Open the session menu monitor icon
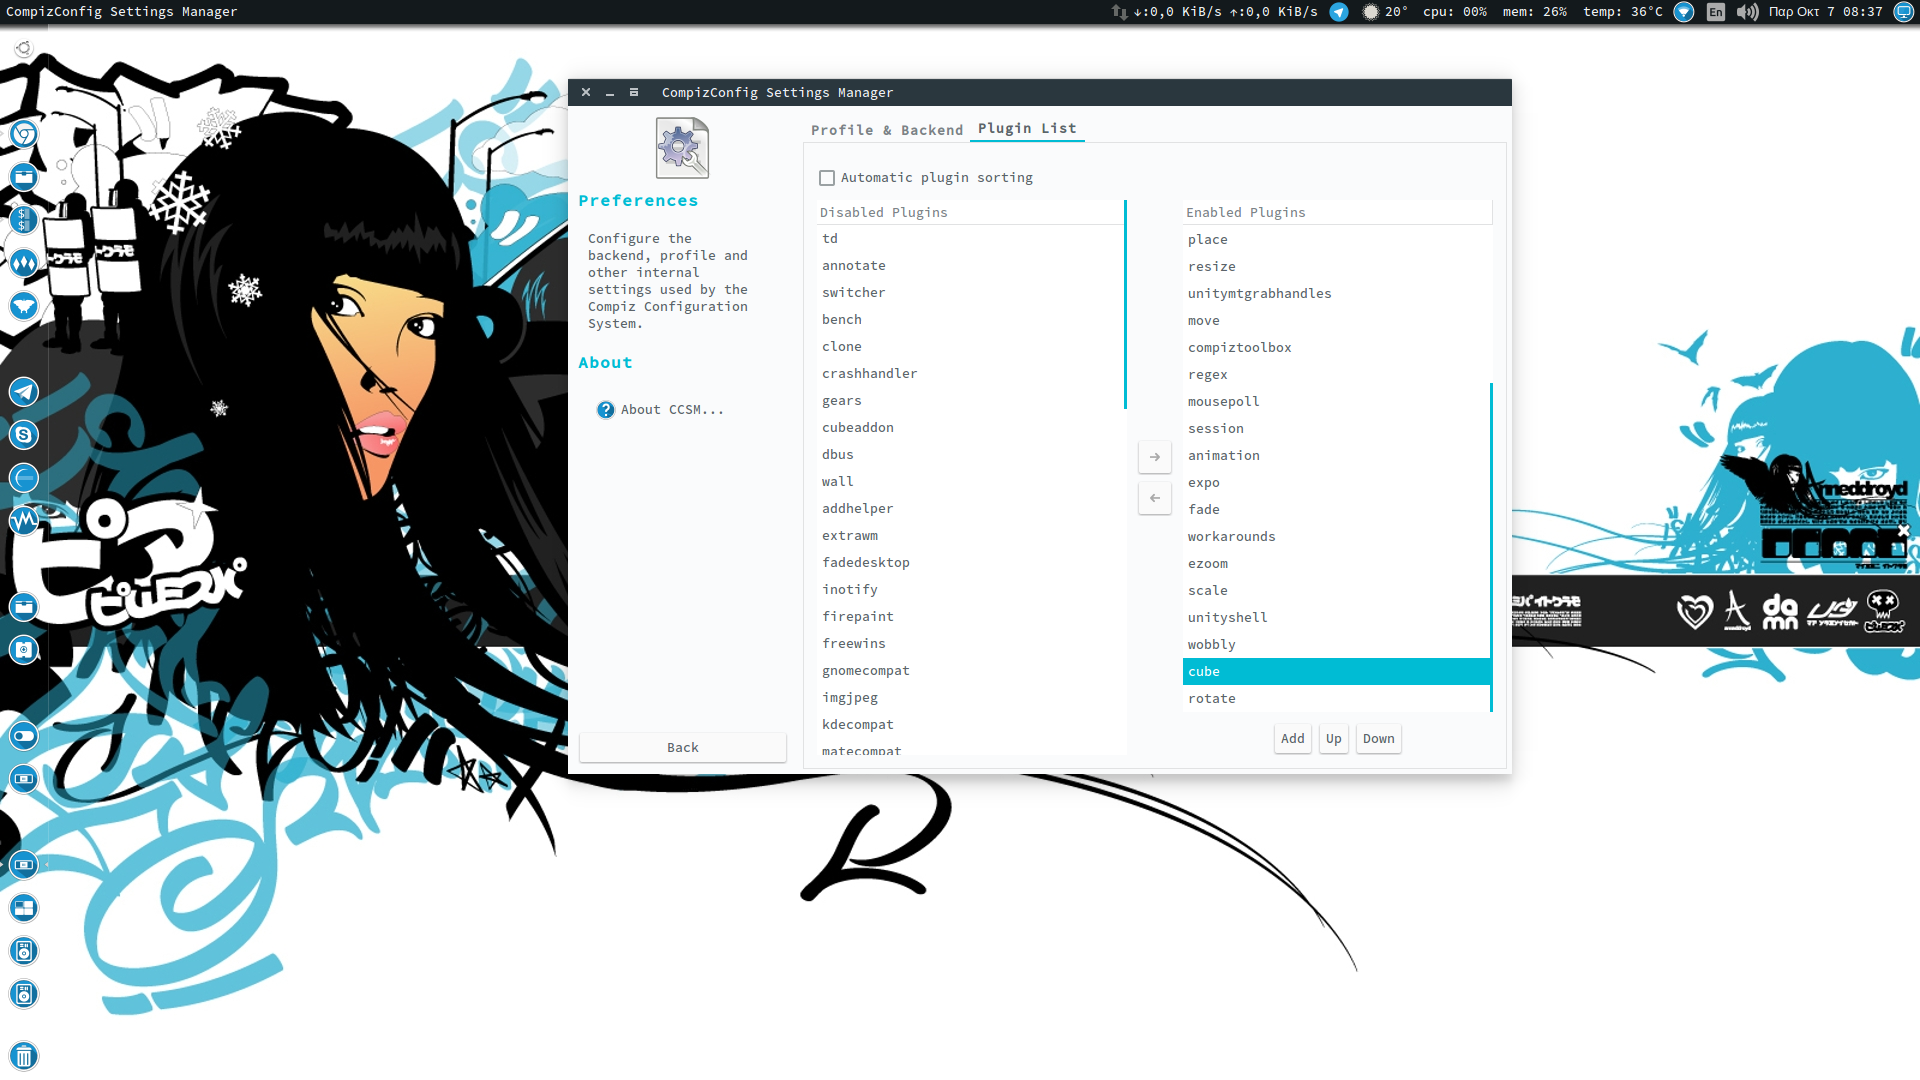 pyautogui.click(x=1904, y=12)
